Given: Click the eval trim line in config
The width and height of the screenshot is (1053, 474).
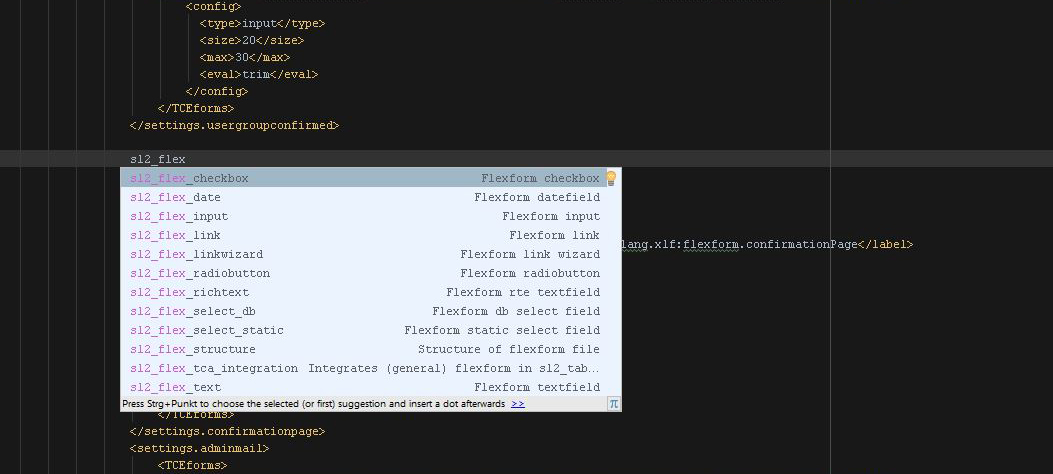Looking at the screenshot, I should coord(259,75).
